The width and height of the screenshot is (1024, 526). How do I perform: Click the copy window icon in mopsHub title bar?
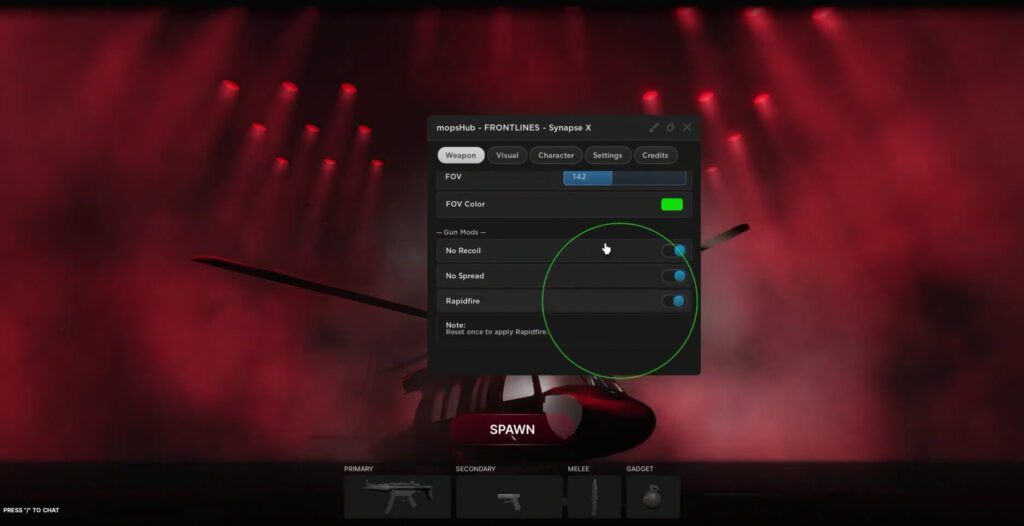(671, 127)
